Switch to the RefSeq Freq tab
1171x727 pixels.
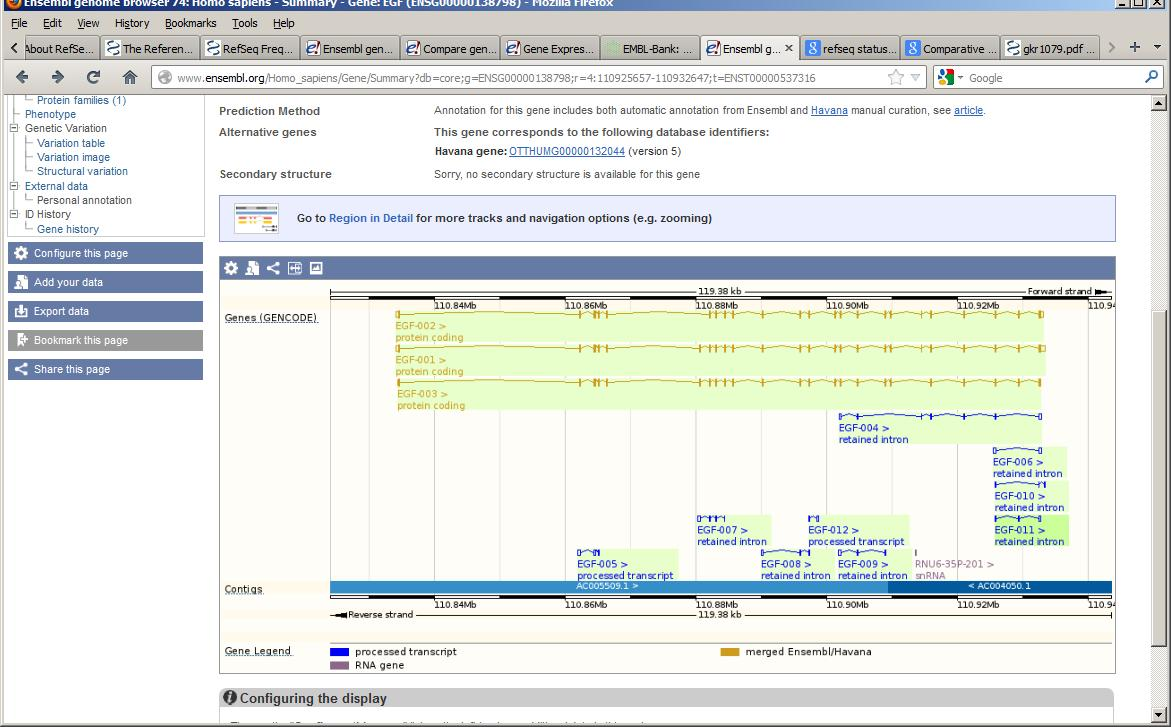pos(250,48)
